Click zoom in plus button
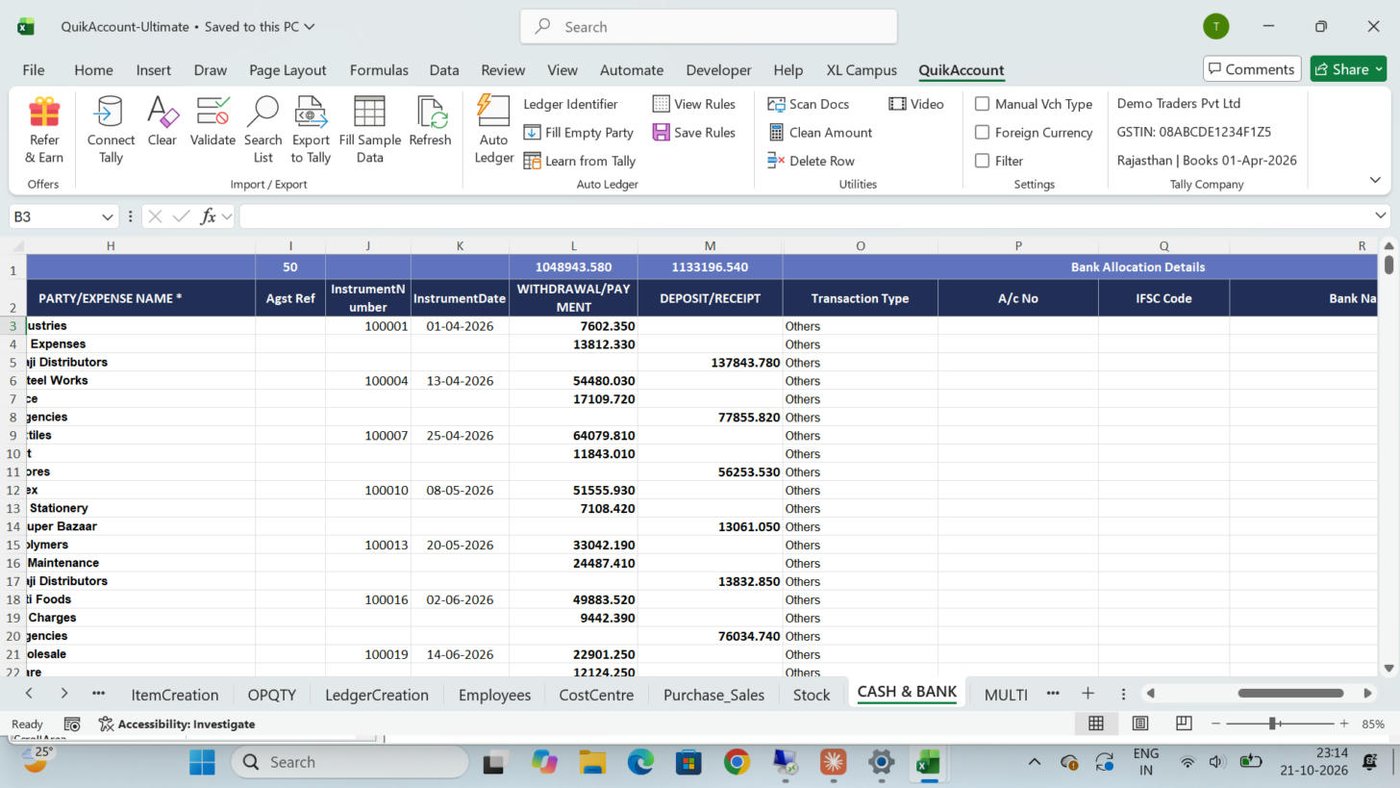This screenshot has height=788, width=1400. point(1343,723)
